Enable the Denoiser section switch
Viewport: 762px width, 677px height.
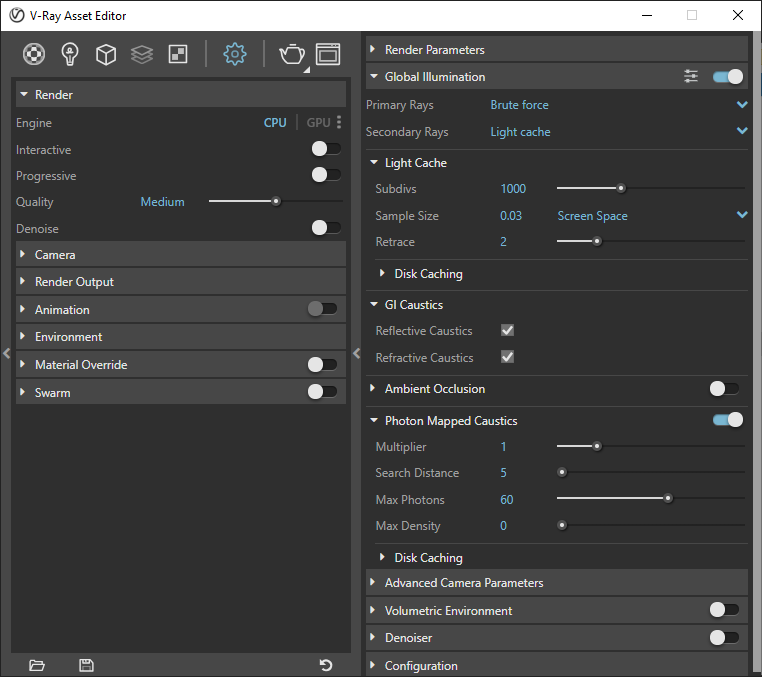[x=724, y=637]
